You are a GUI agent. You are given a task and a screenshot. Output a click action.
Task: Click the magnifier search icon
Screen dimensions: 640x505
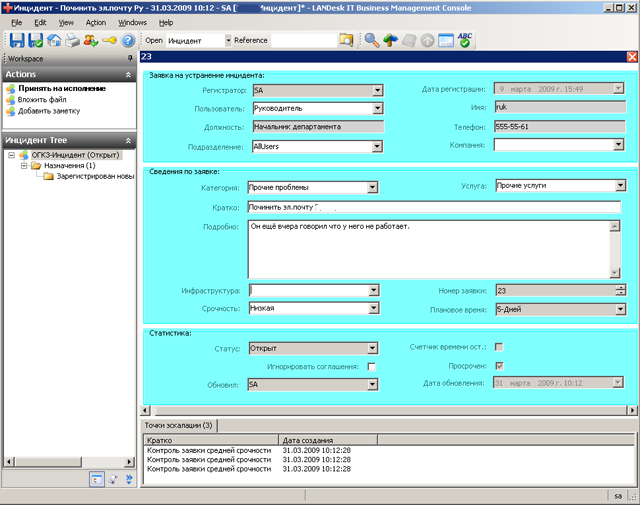[x=372, y=40]
